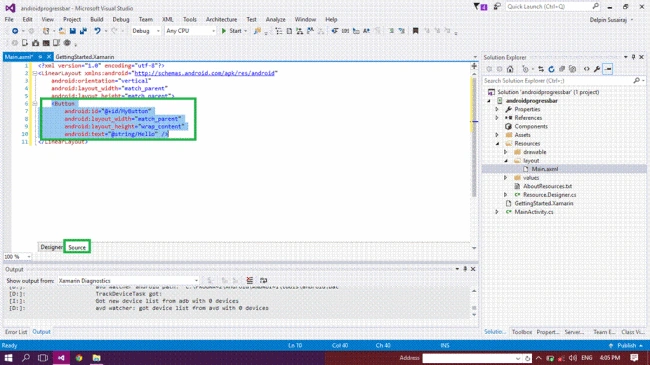Image resolution: width=650 pixels, height=365 pixels.
Task: Toggle auto-hide pin of Output panel
Action: click(x=465, y=269)
